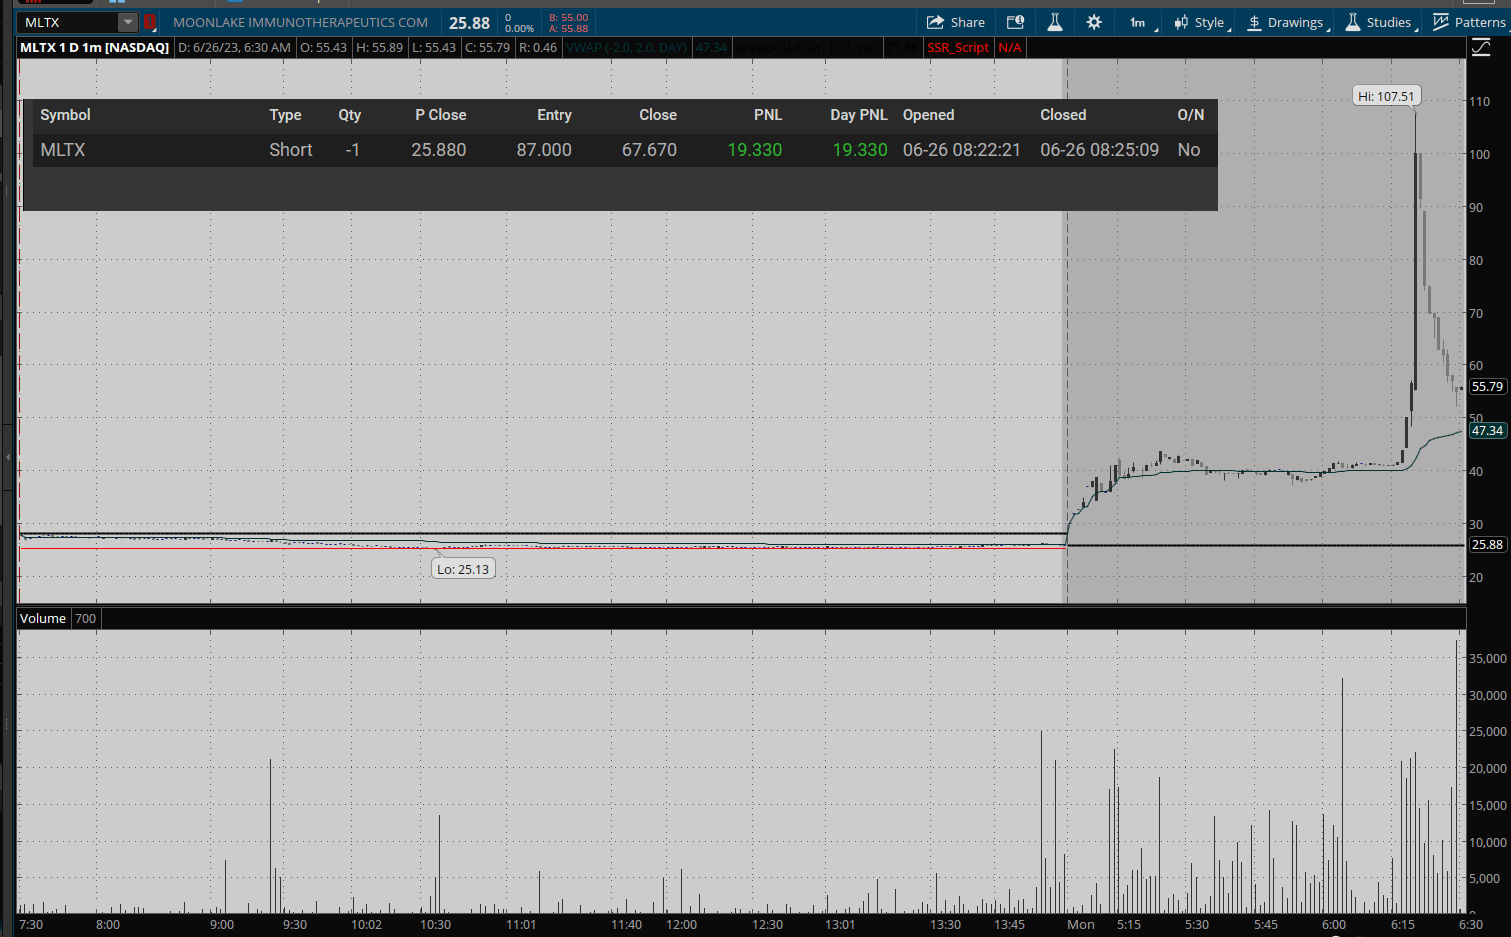Screen dimensions: 1511x937
Task: Click the bid price B: 55.00
Action: 569,17
